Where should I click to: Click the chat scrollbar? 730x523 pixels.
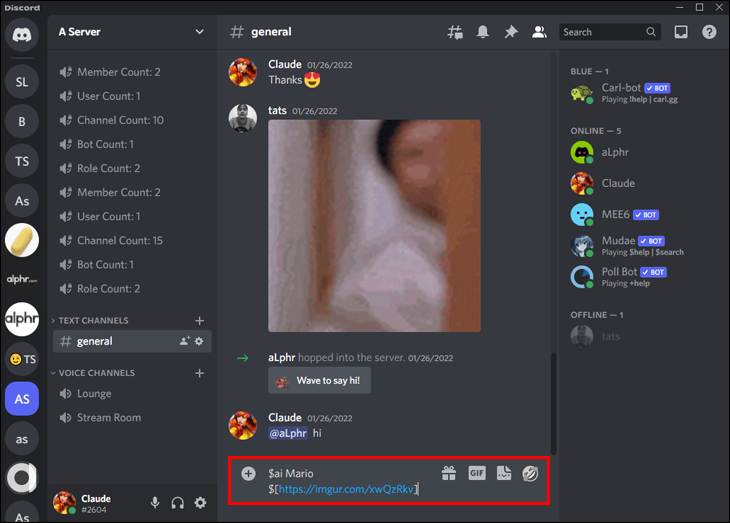coord(554,403)
